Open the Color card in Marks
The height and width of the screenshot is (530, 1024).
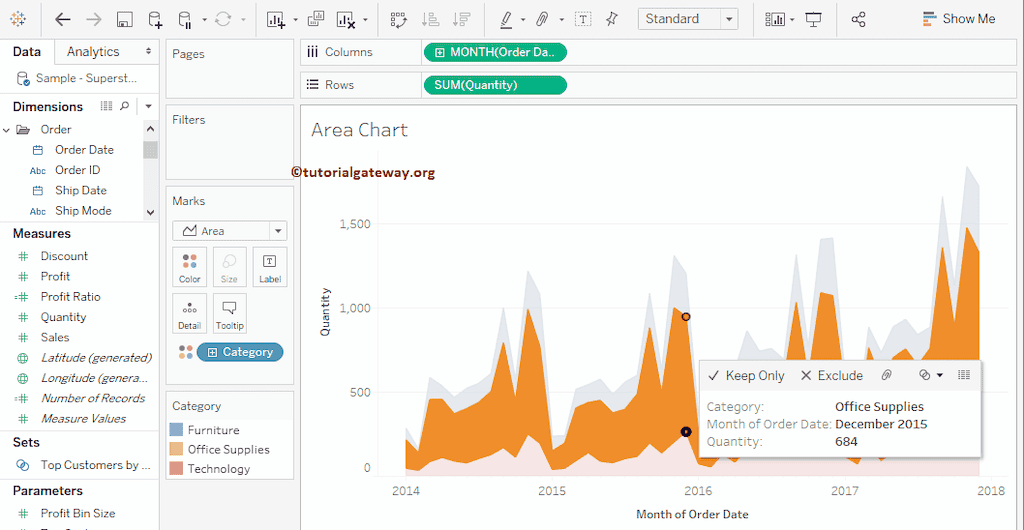point(190,267)
